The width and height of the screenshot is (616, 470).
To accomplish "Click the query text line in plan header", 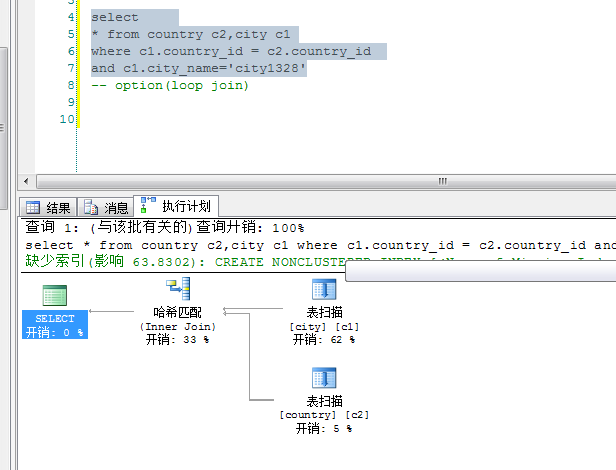I will pos(320,245).
